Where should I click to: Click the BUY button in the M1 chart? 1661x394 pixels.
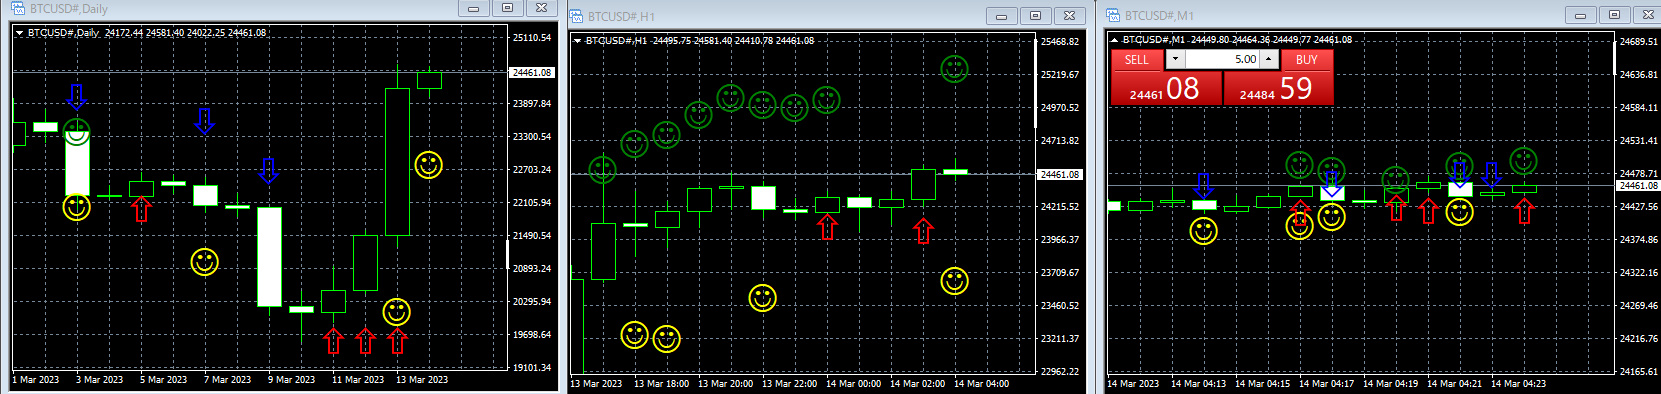[x=1306, y=60]
